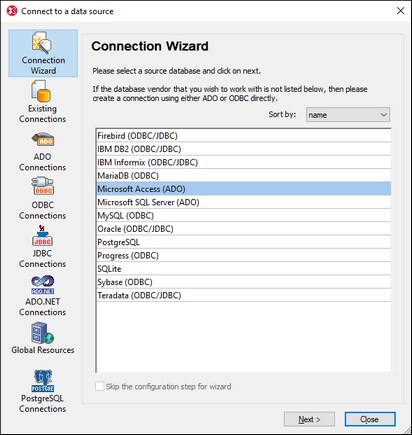Open the Global Resources icon

[x=43, y=339]
